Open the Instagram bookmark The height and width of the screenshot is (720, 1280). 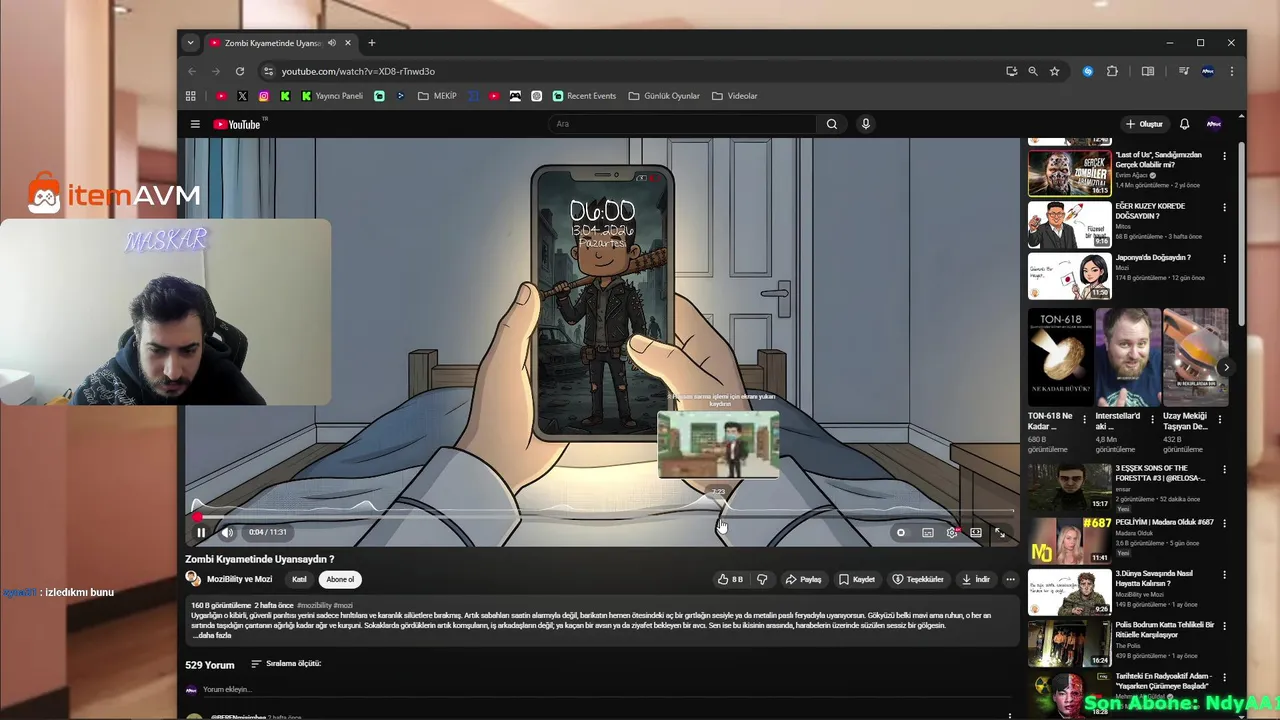264,96
